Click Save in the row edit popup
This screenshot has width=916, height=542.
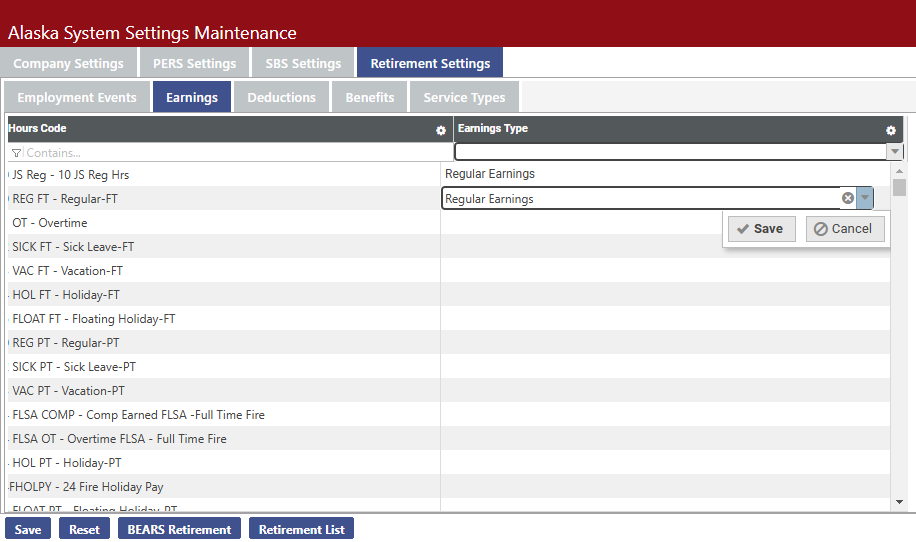pyautogui.click(x=761, y=229)
